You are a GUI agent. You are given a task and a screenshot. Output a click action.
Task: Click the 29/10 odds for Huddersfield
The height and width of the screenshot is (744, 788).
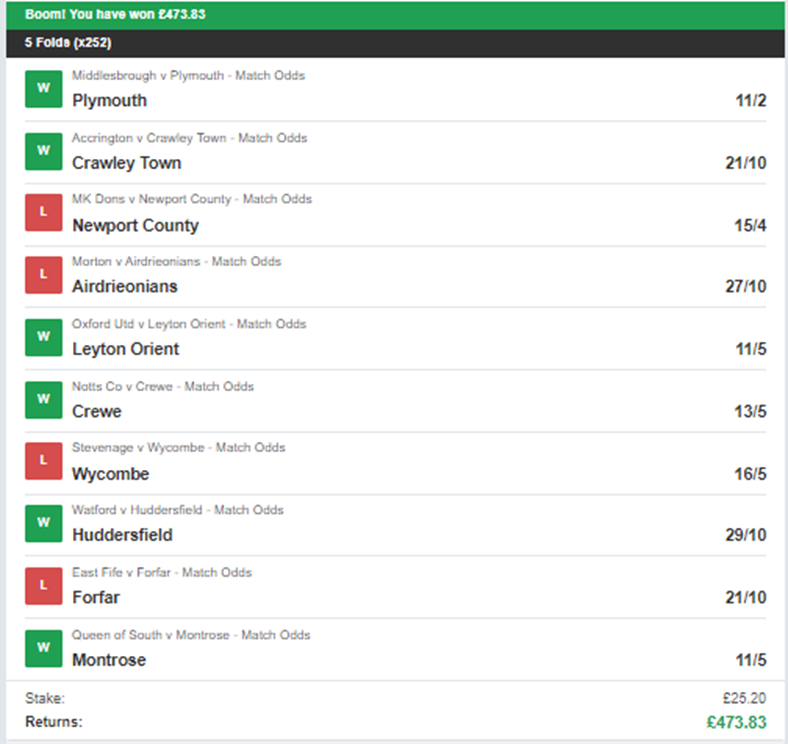pos(746,535)
